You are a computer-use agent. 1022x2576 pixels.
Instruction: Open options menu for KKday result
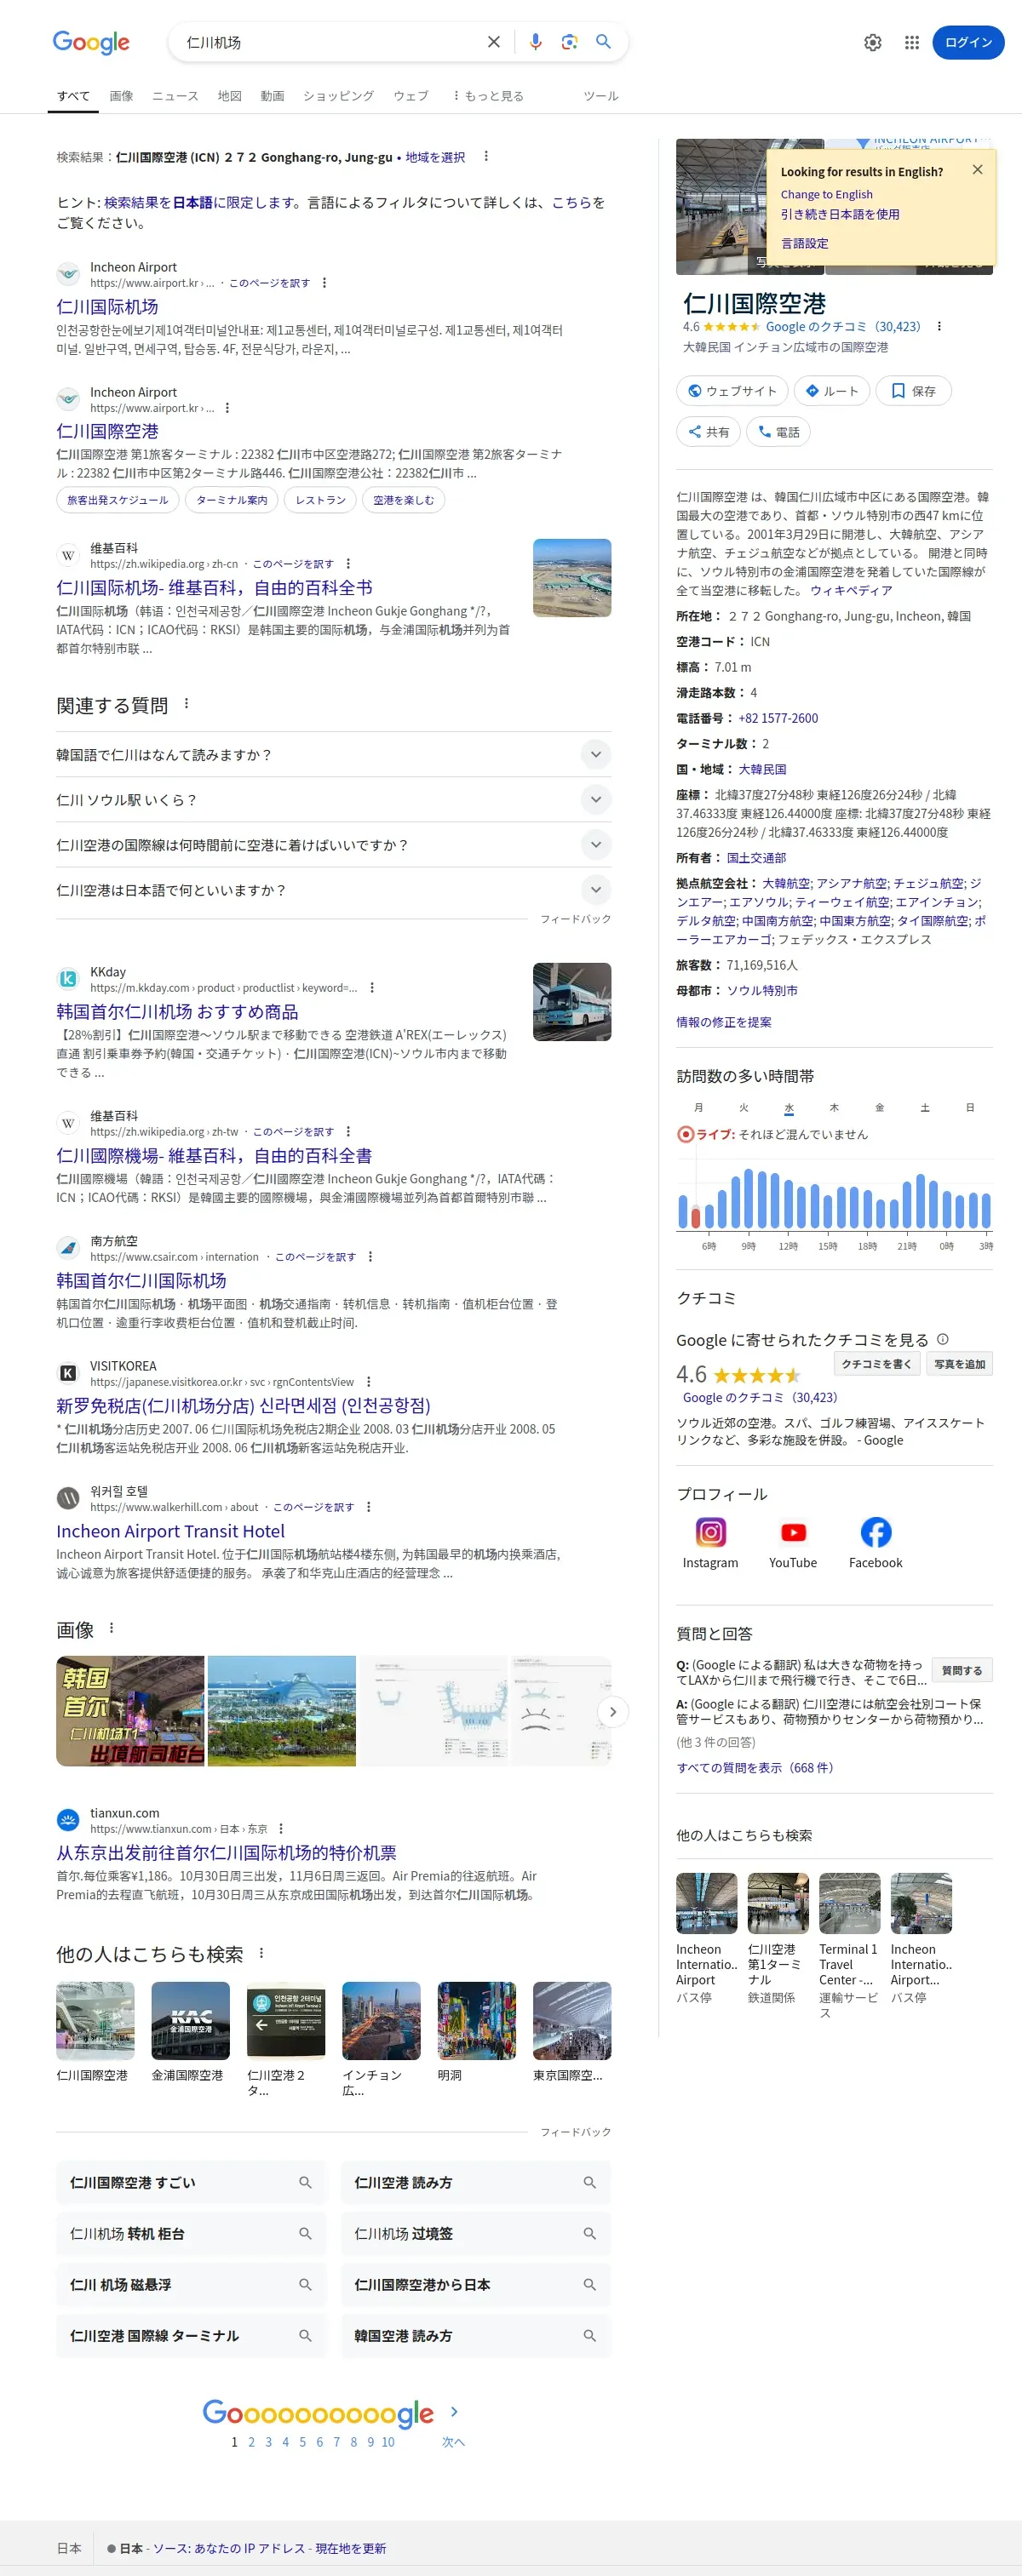point(372,988)
